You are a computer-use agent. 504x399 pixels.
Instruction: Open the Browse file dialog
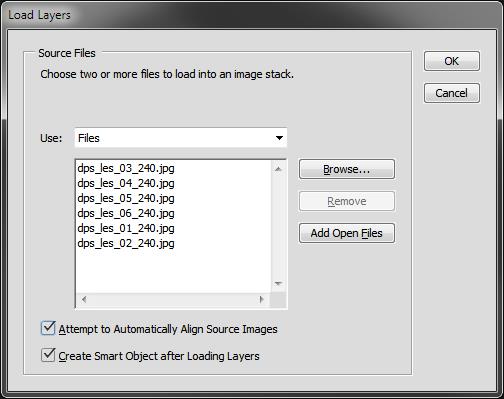click(x=347, y=169)
